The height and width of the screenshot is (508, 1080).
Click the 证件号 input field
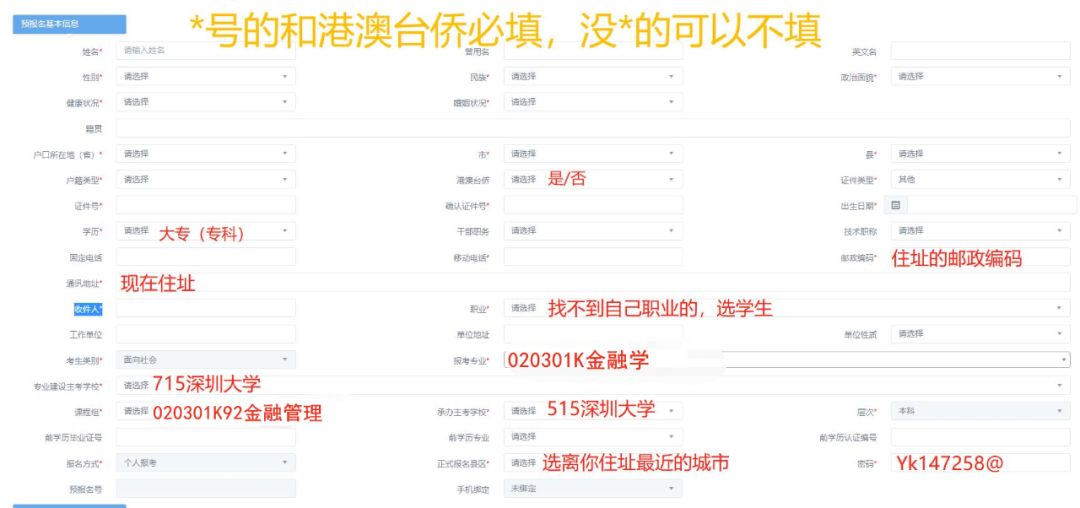coord(205,205)
